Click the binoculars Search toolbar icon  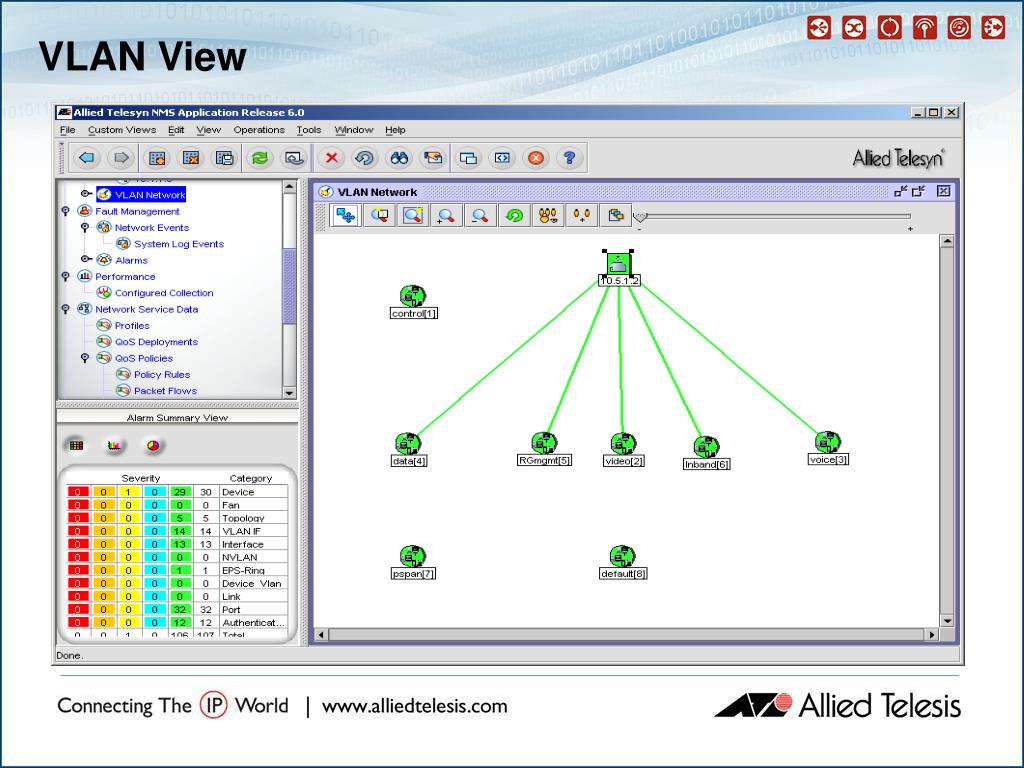399,158
